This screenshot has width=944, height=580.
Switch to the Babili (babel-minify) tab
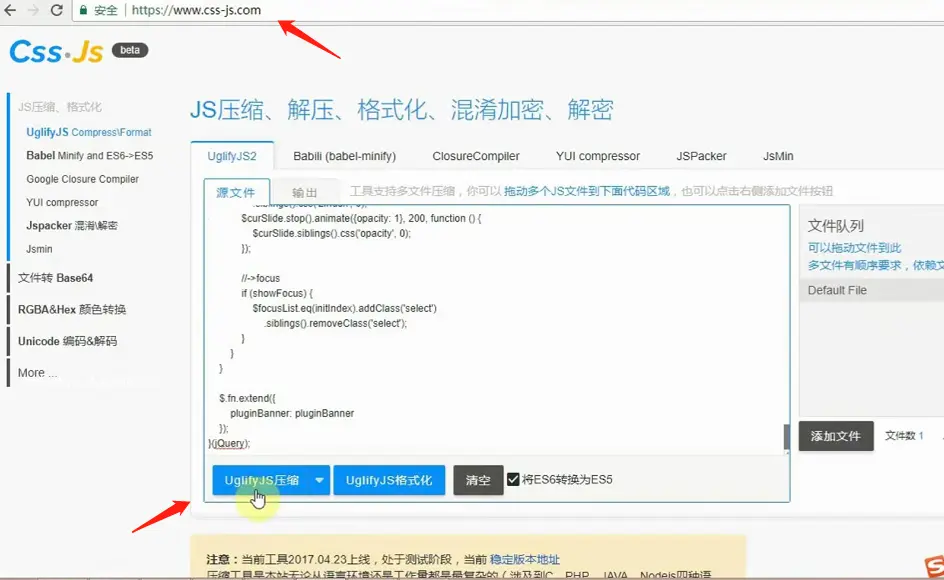(x=344, y=156)
